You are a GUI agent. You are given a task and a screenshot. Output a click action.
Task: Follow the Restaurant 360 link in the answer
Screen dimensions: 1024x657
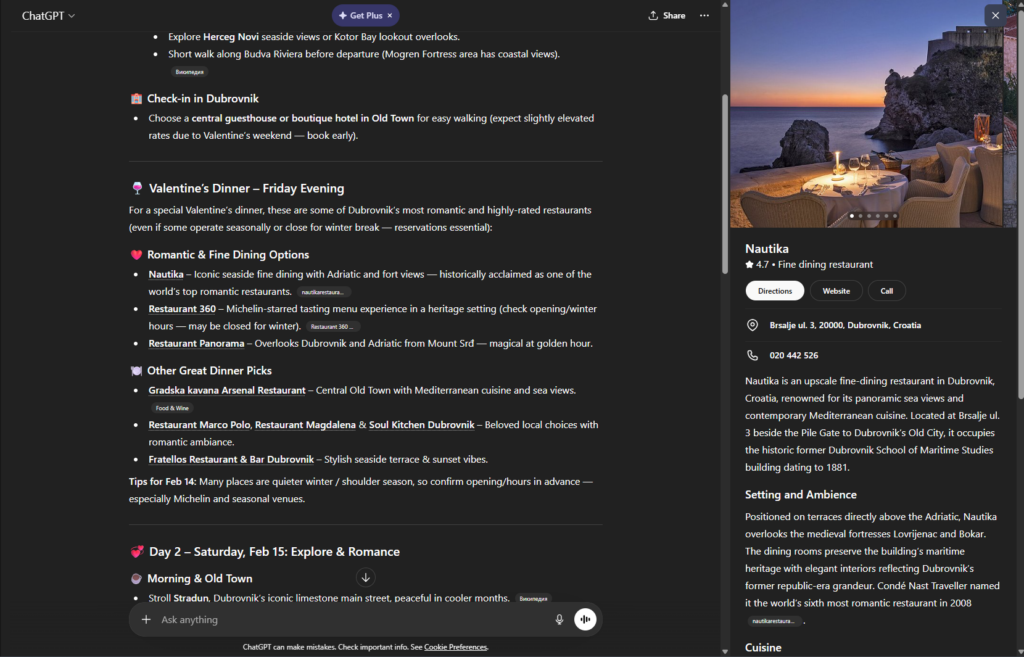(x=181, y=308)
